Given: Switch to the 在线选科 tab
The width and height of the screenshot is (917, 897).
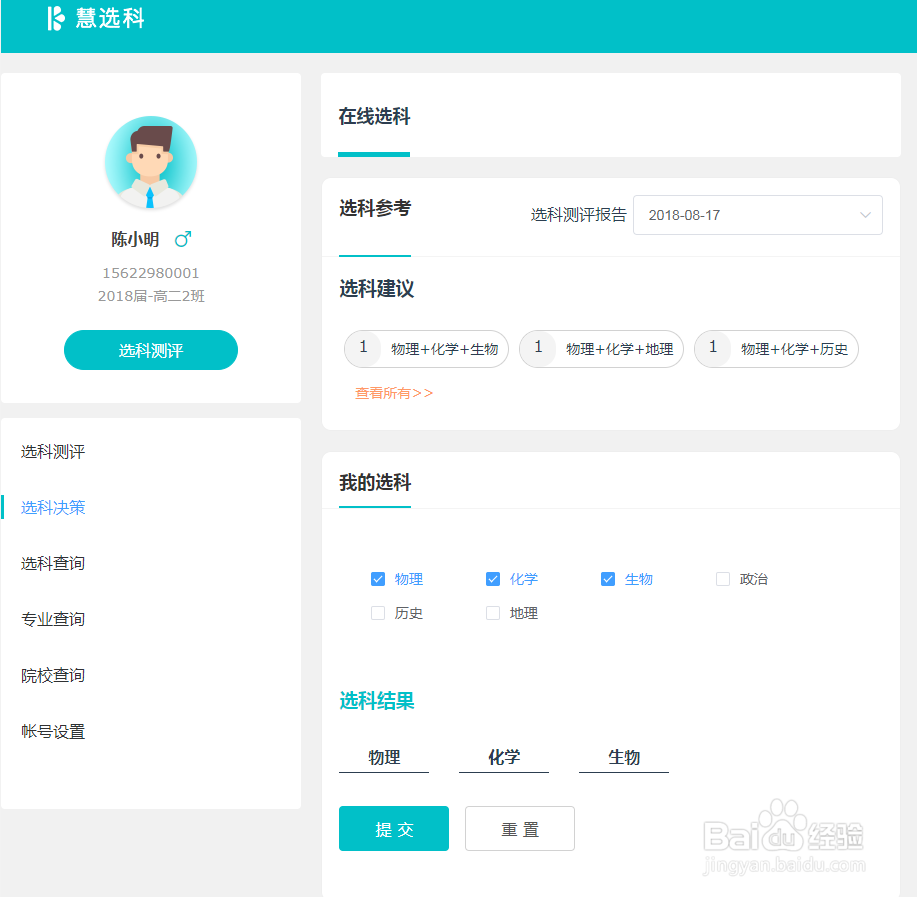Looking at the screenshot, I should tap(374, 116).
